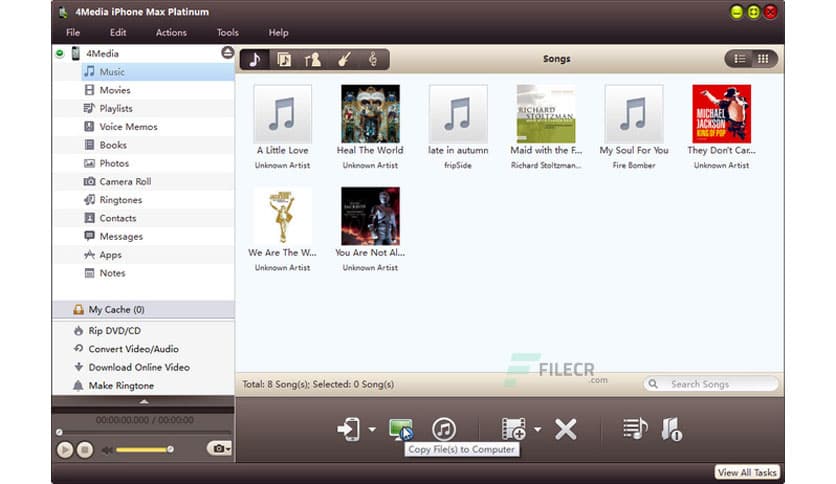836x484 pixels.
Task: Select They Don't Car... song
Action: click(x=721, y=127)
